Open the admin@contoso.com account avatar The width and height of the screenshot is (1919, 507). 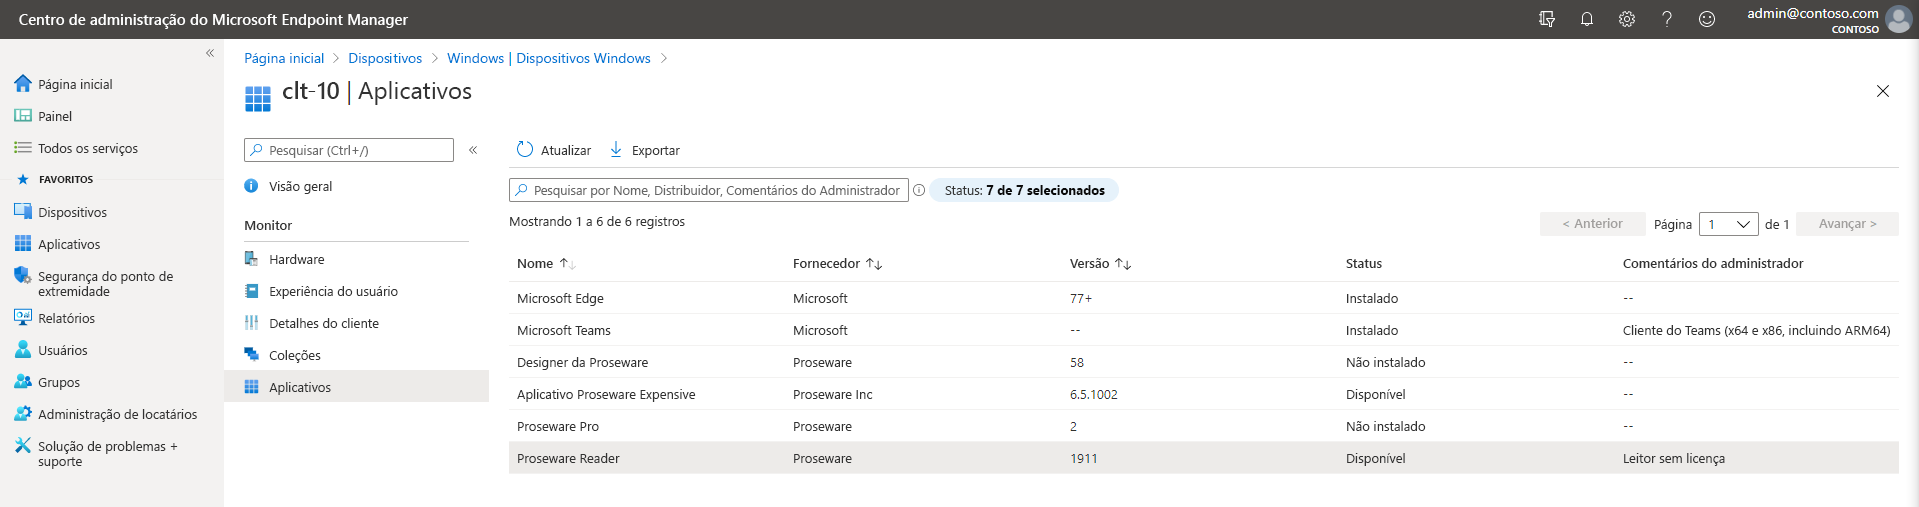(x=1898, y=19)
